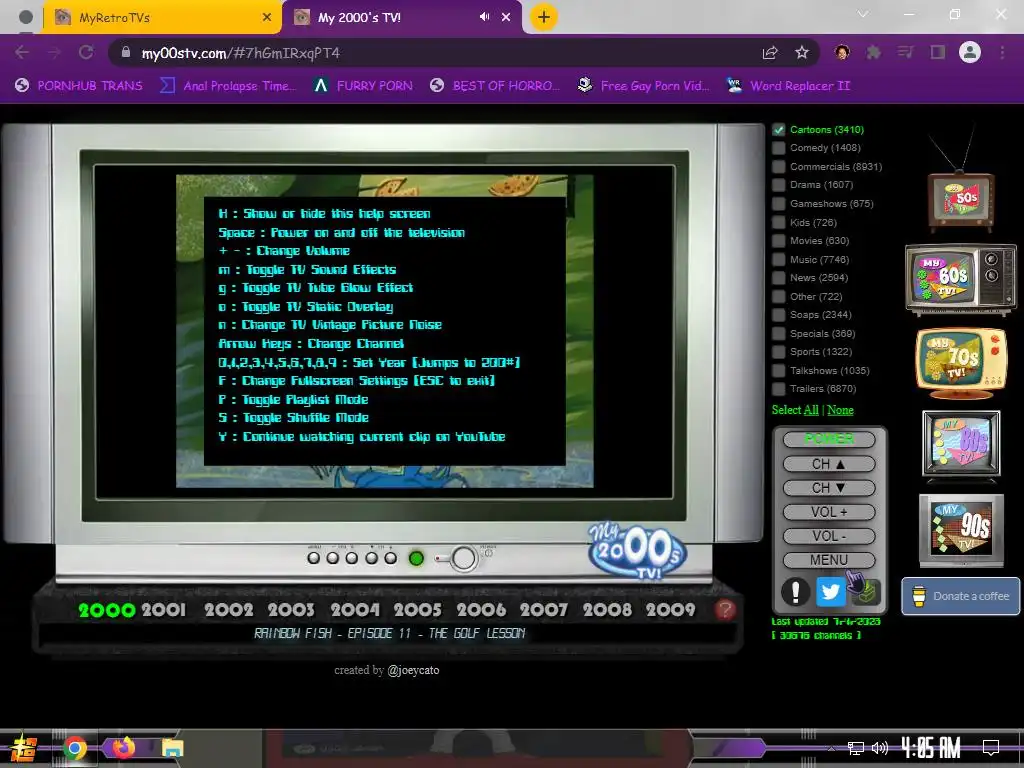Launch Firefox from the taskbar

pyautogui.click(x=123, y=747)
